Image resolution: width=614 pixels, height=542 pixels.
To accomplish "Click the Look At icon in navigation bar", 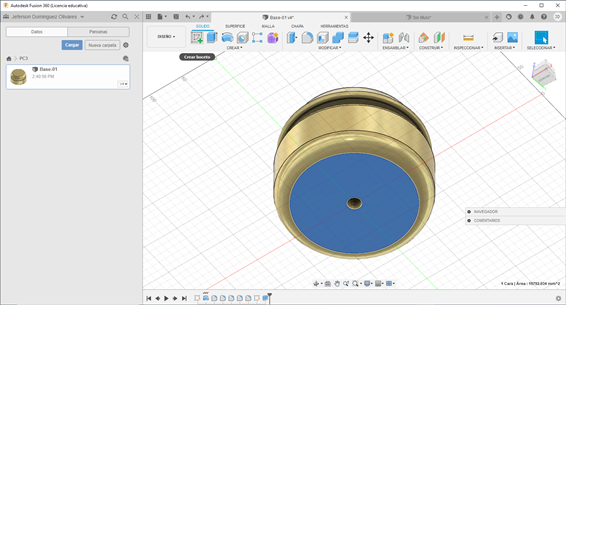I will click(328, 284).
